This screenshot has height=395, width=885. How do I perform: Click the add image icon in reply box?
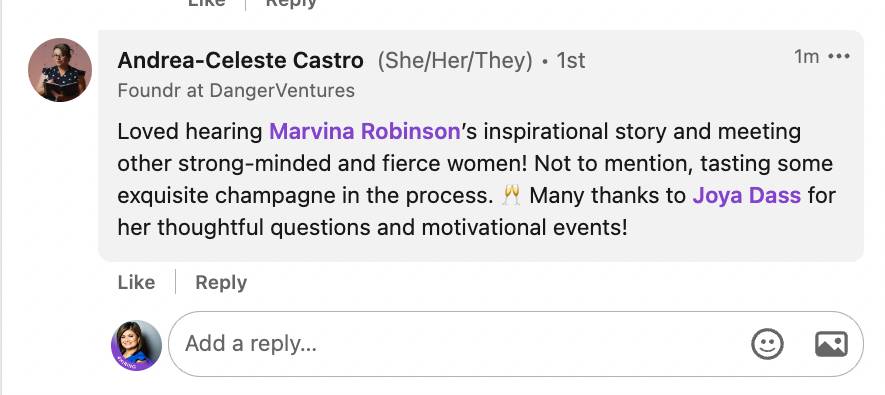click(x=831, y=344)
